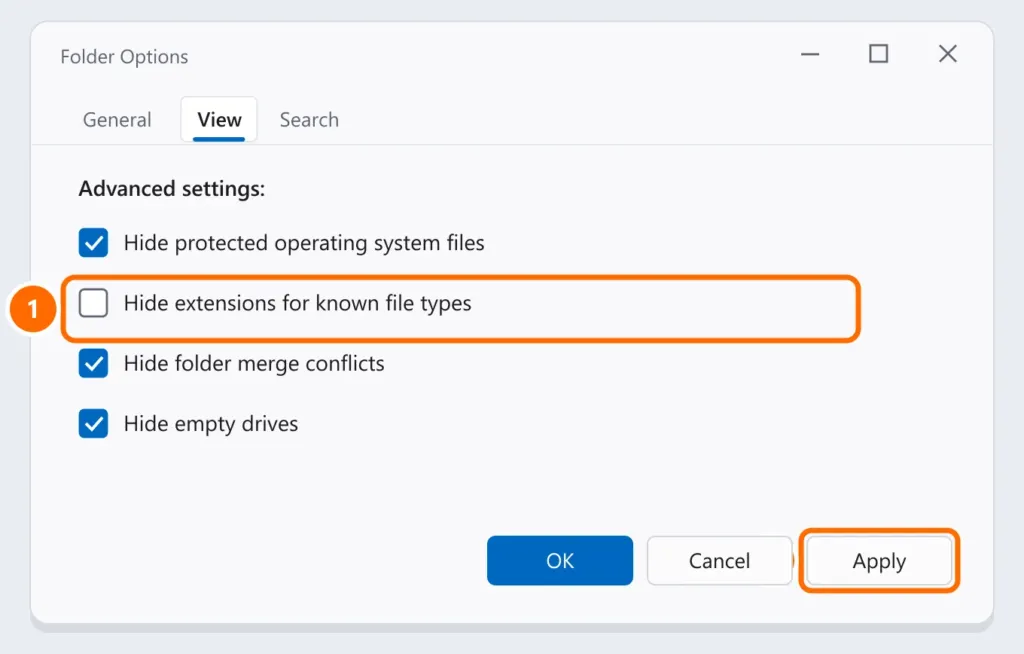1024x654 pixels.
Task: Open the Search tab
Action: point(310,120)
